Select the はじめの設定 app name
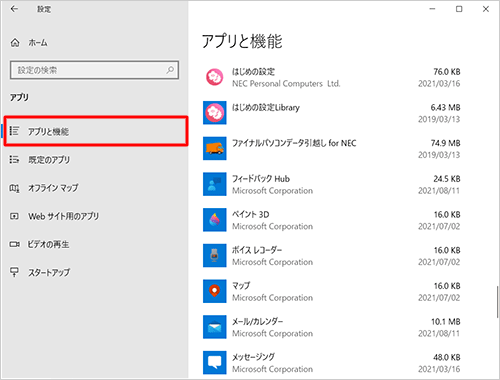The width and height of the screenshot is (500, 380). tap(253, 71)
